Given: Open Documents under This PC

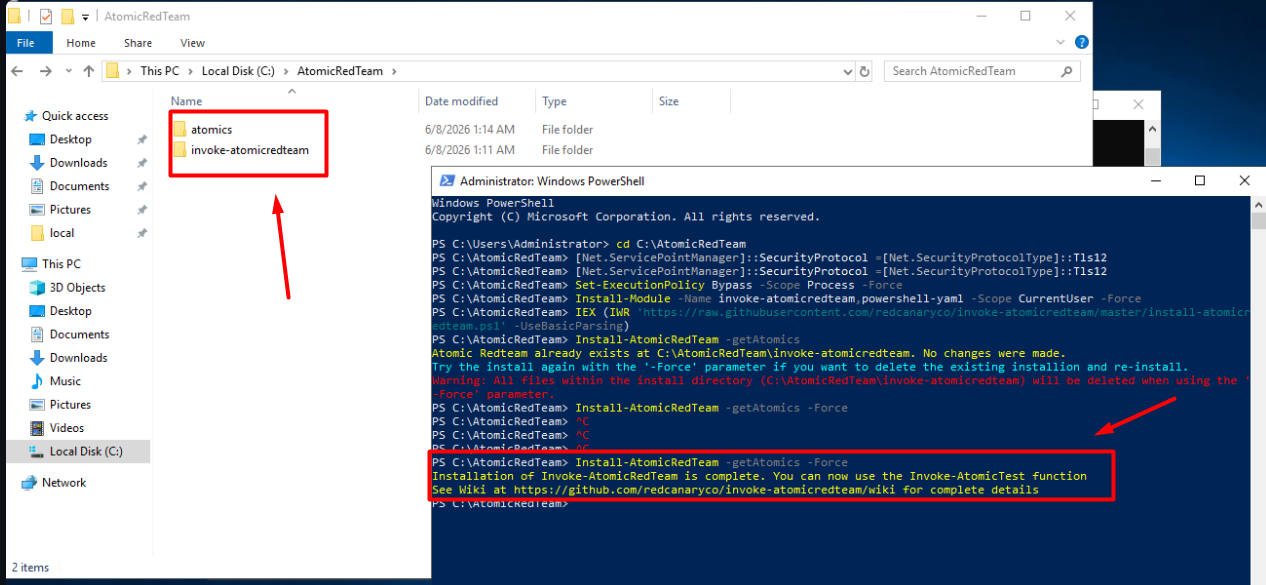Looking at the screenshot, I should pyautogui.click(x=79, y=334).
